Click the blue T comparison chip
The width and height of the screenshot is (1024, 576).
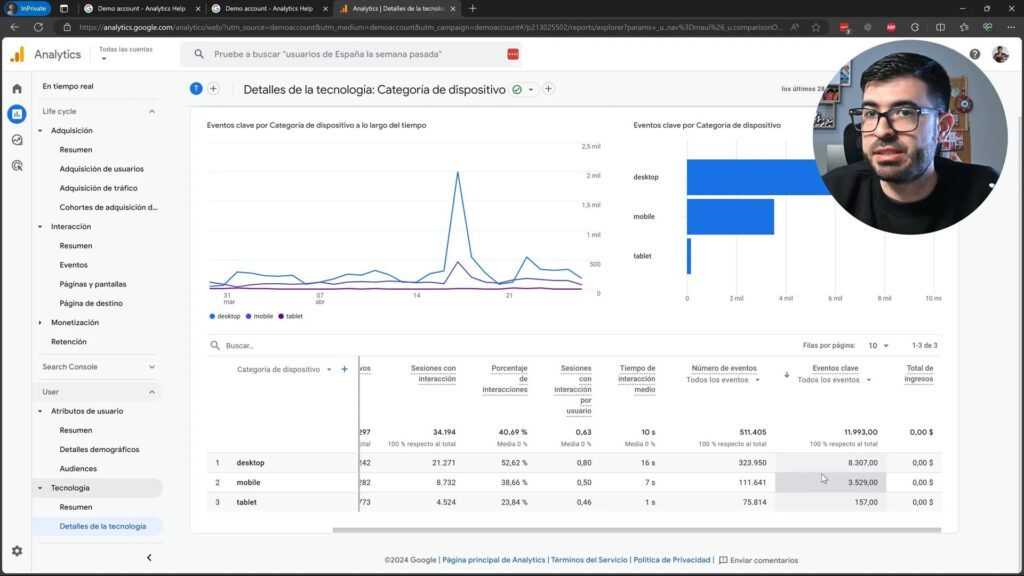[x=196, y=89]
